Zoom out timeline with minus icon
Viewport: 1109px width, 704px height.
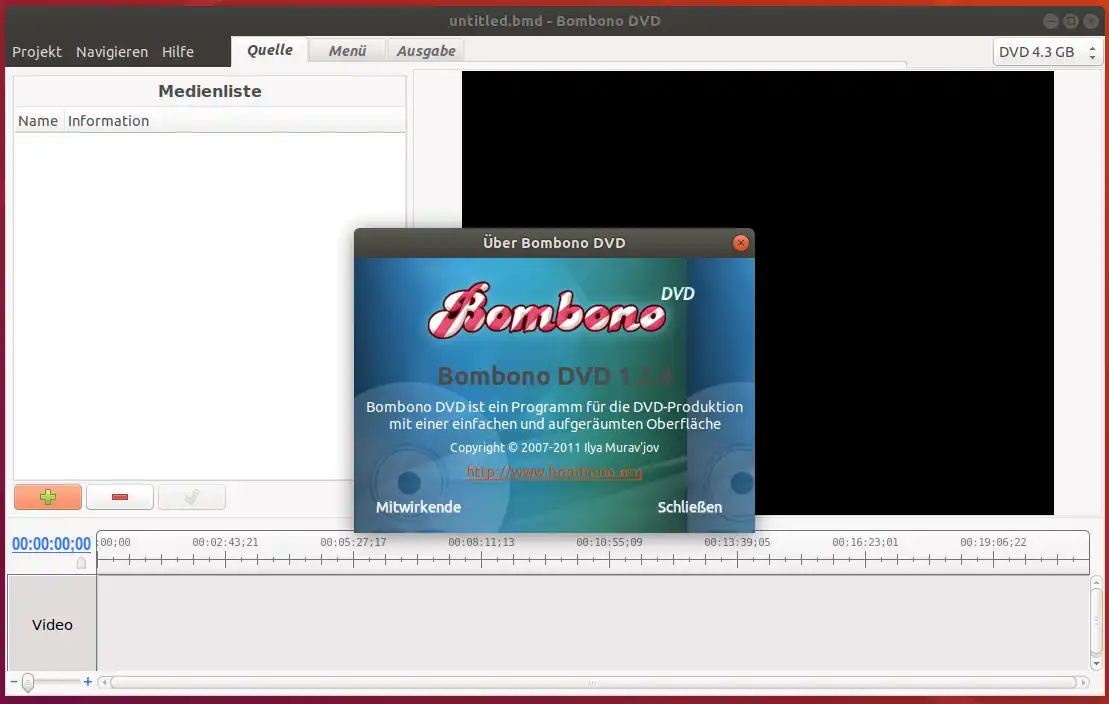pyautogui.click(x=13, y=682)
